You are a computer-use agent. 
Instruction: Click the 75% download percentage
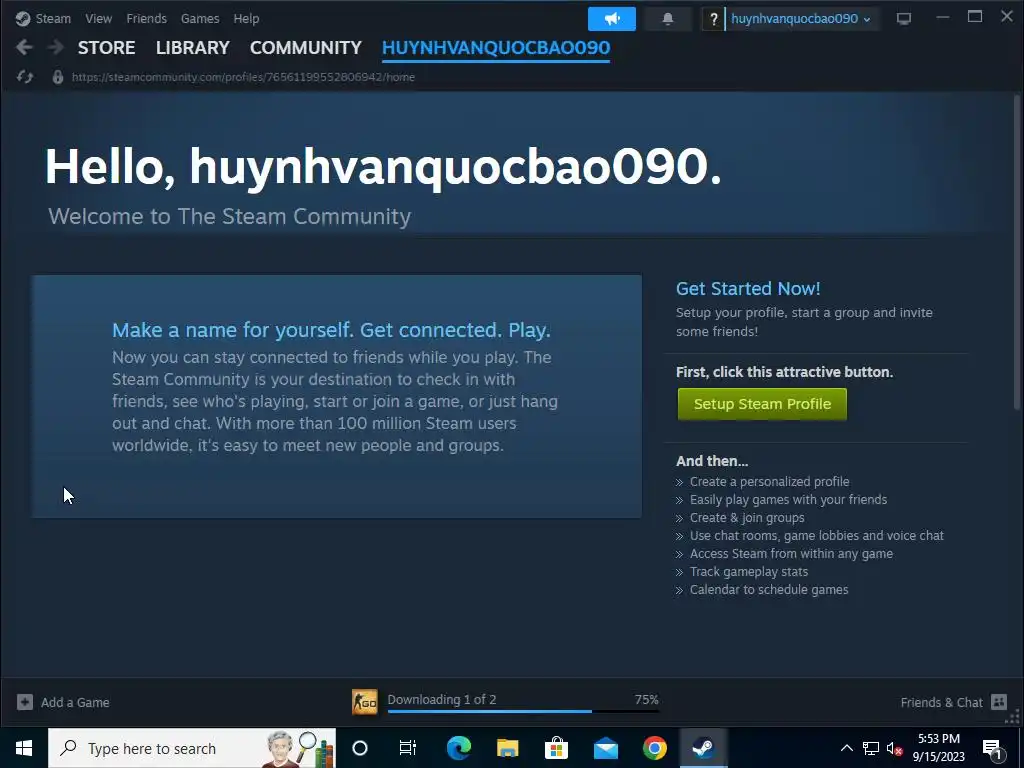(646, 699)
